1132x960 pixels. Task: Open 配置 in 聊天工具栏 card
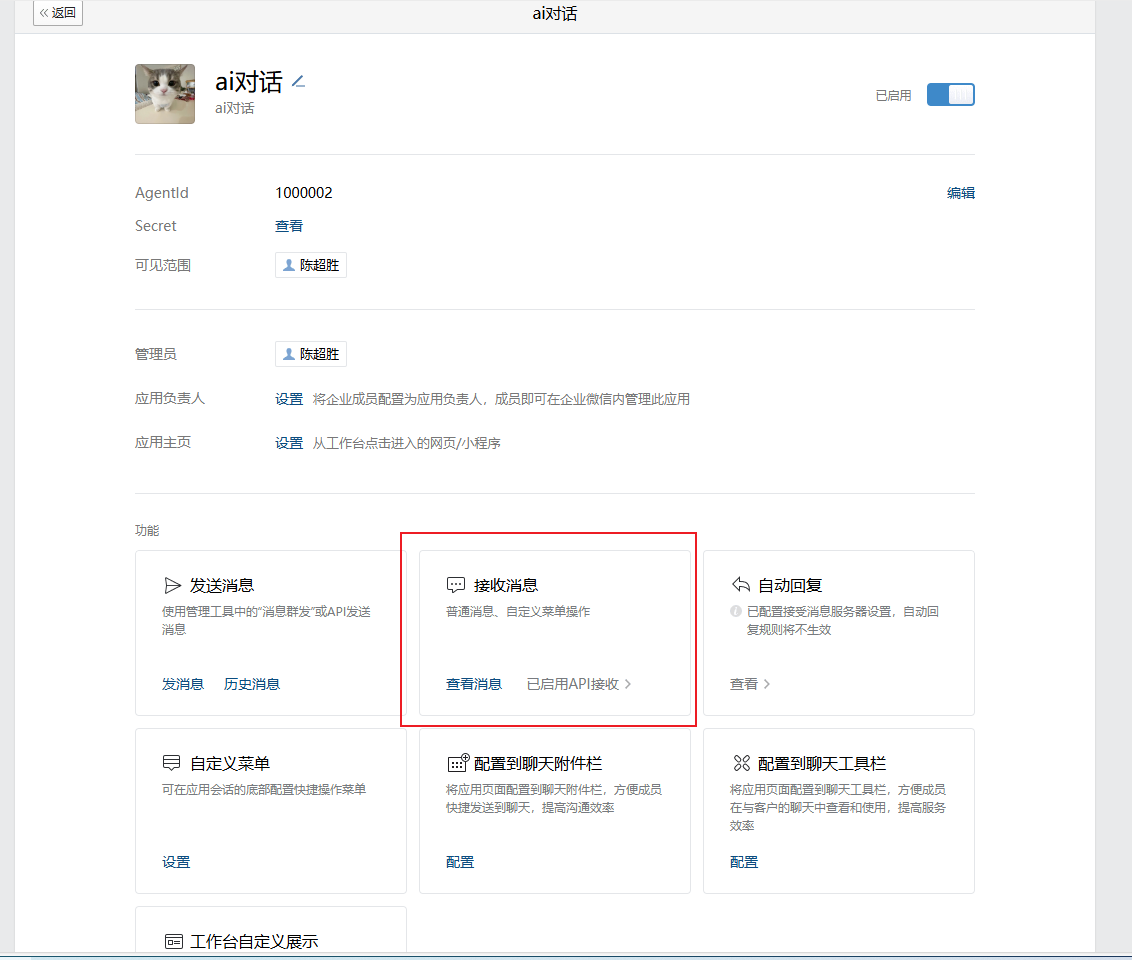pos(744,863)
